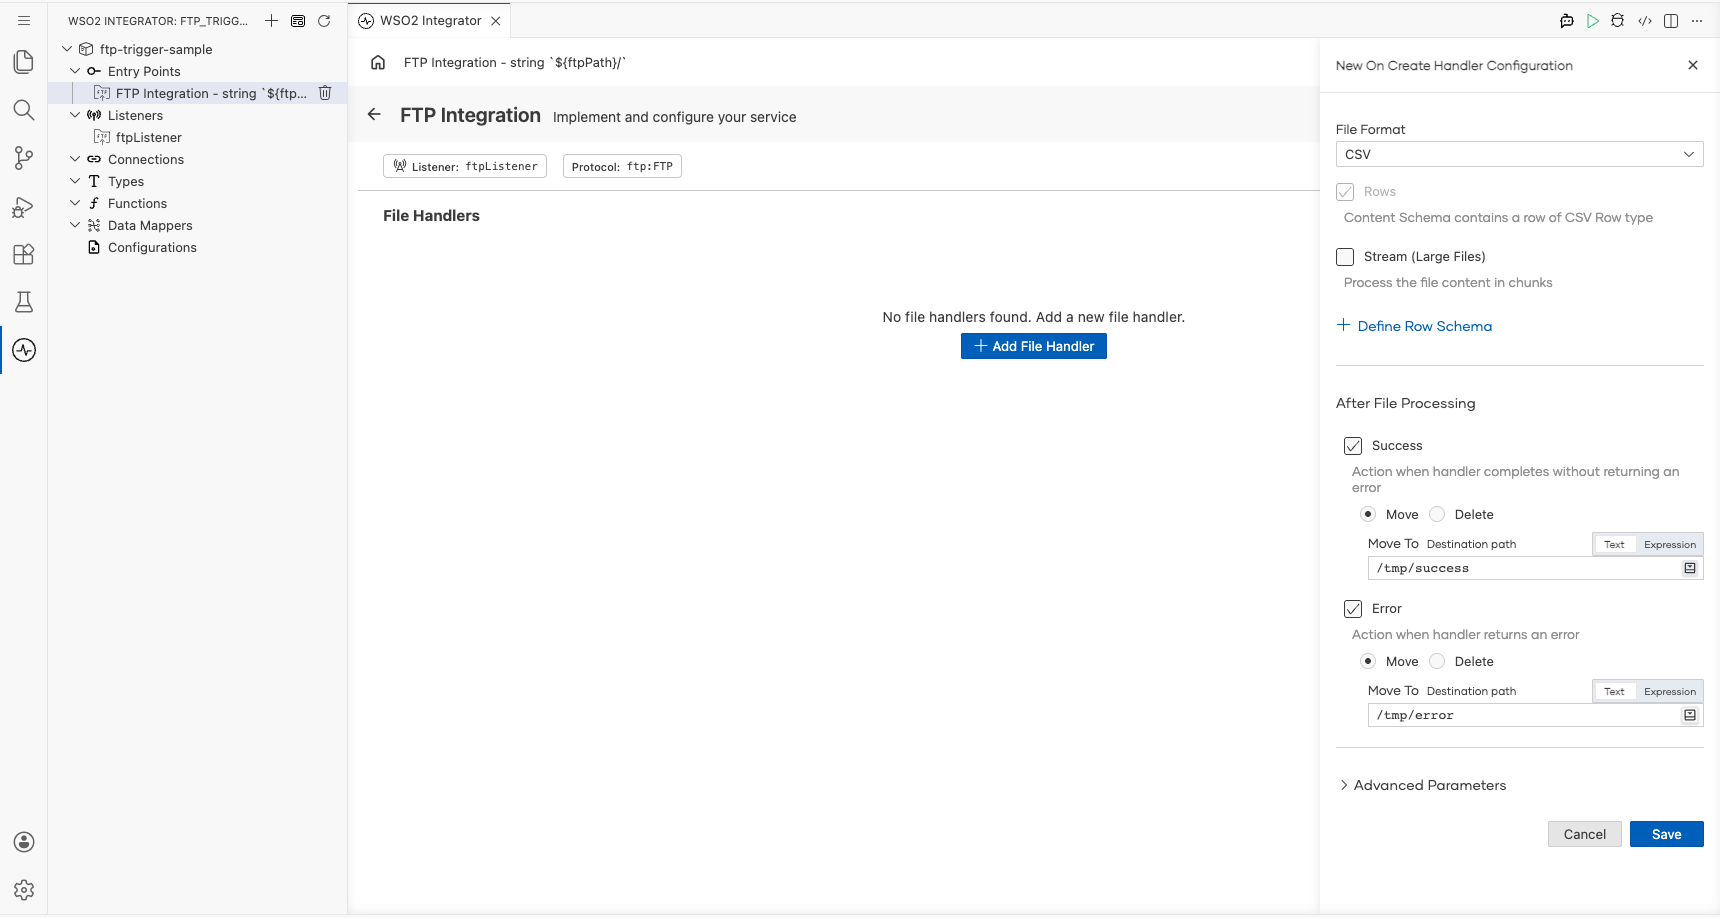Open Configurations in the tree
This screenshot has width=1720, height=918.
point(152,247)
